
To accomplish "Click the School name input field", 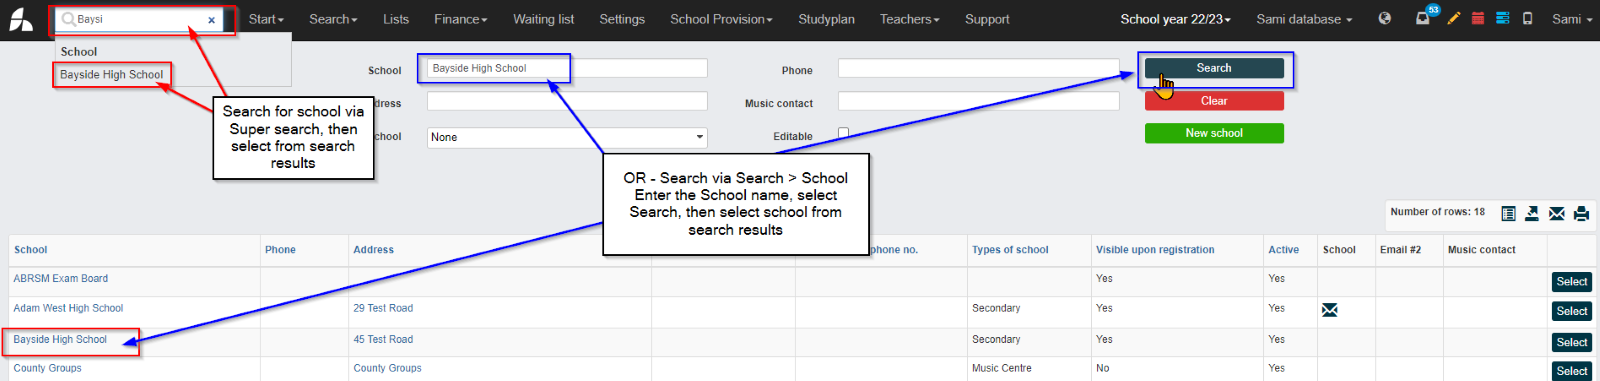I will [x=567, y=68].
